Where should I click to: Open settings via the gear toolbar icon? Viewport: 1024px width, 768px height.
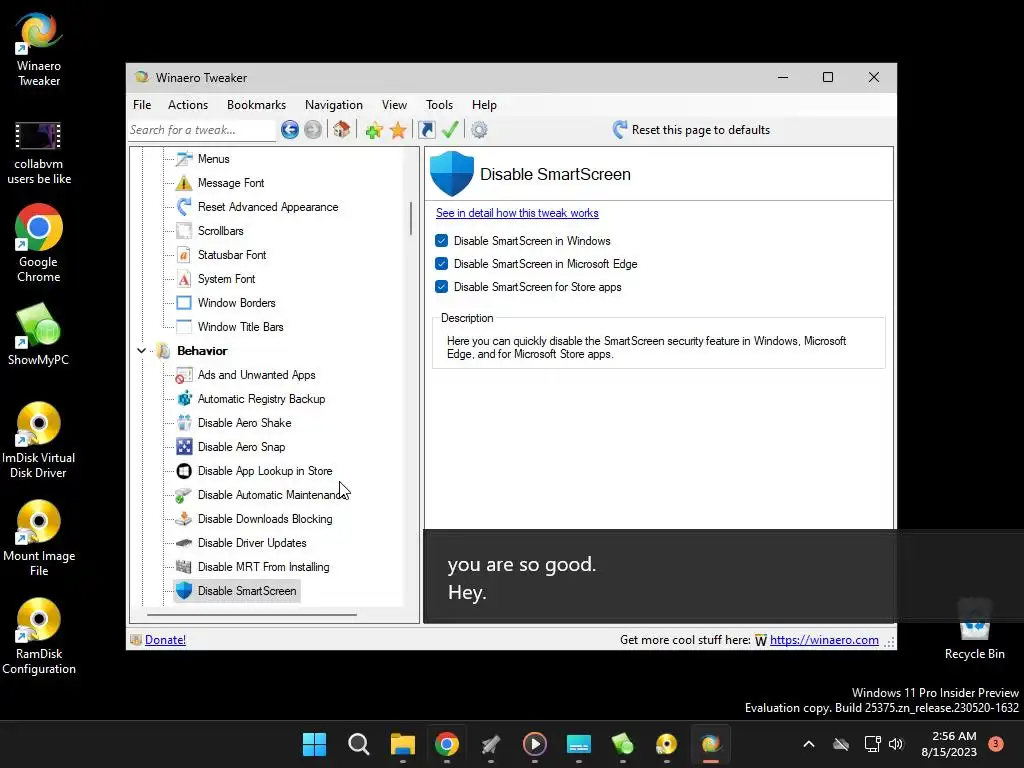[x=479, y=130]
